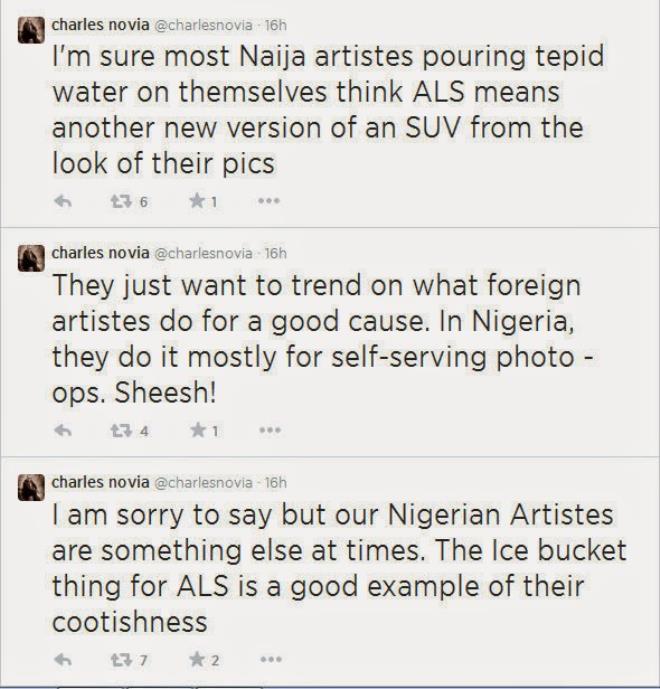
Task: Open more options on the SUV tweet
Action: click(268, 201)
